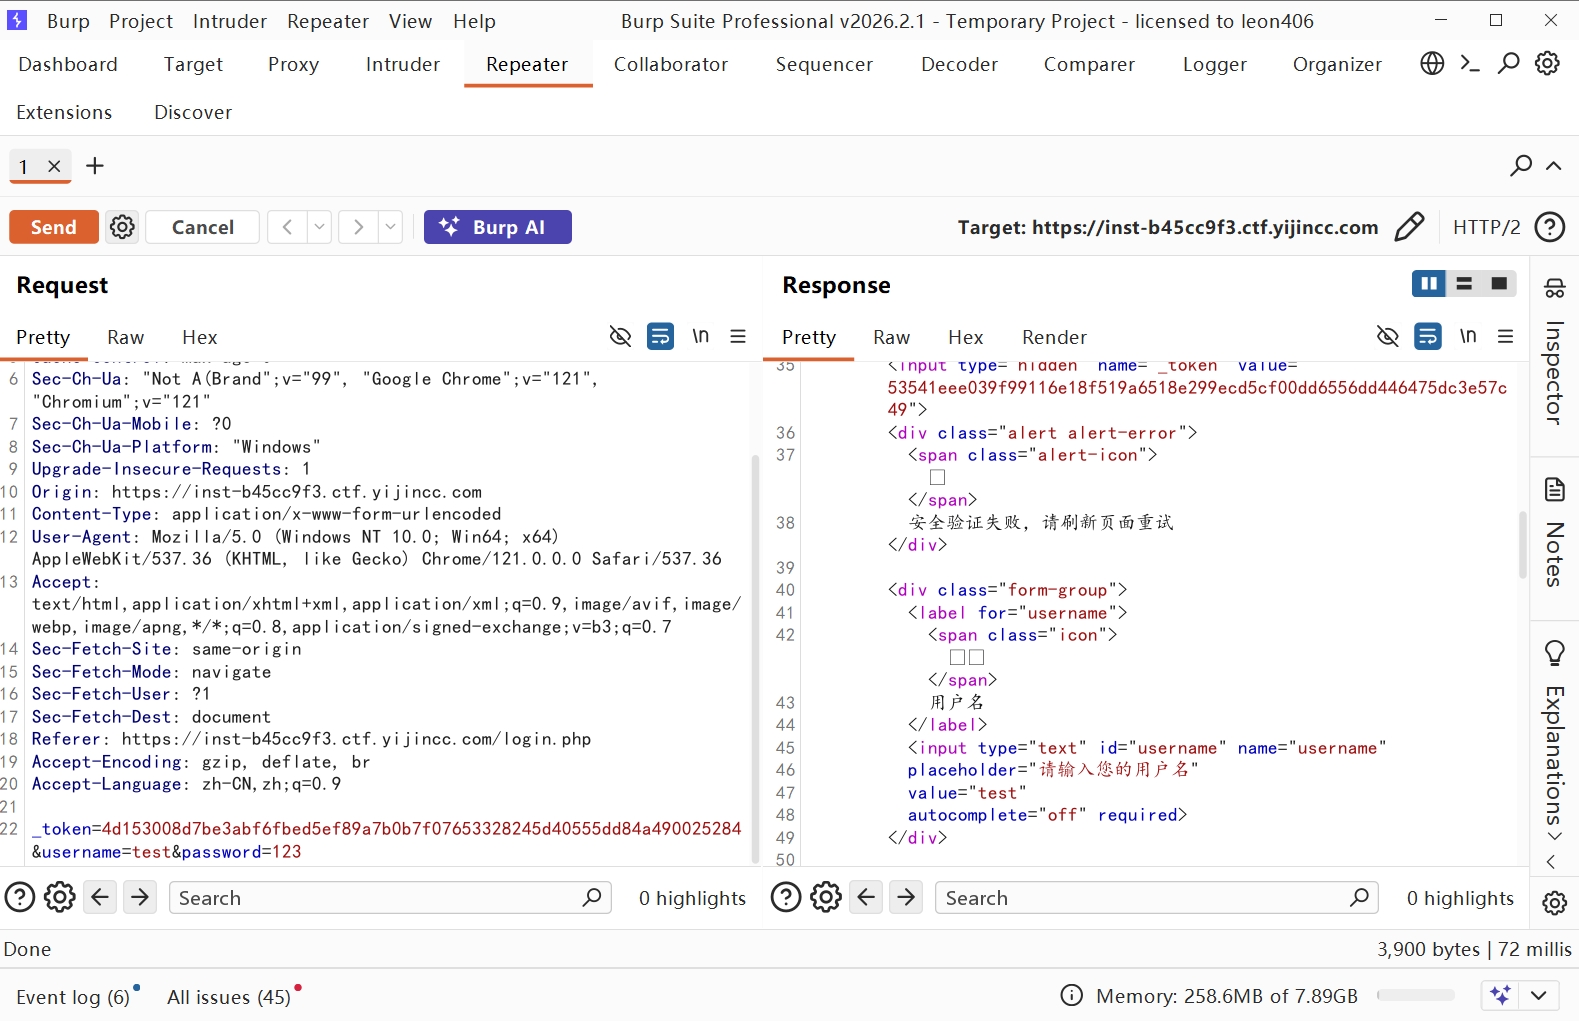Switch Response view to Render tab
This screenshot has height=1021, width=1579.
pos(1053,338)
